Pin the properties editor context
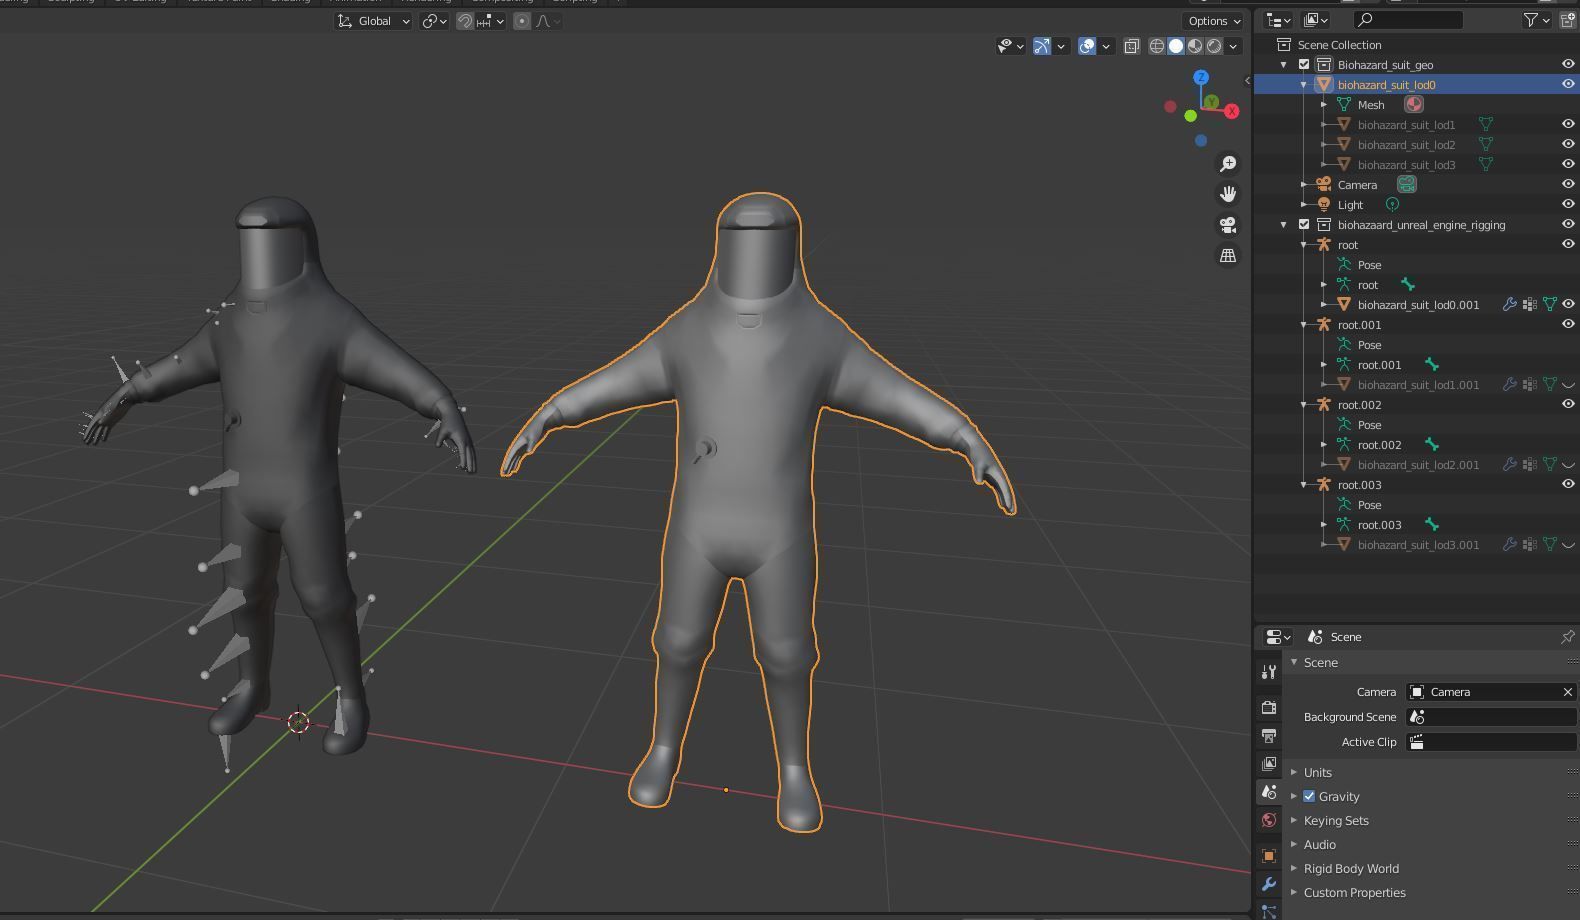Image resolution: width=1580 pixels, height=920 pixels. [x=1567, y=637]
